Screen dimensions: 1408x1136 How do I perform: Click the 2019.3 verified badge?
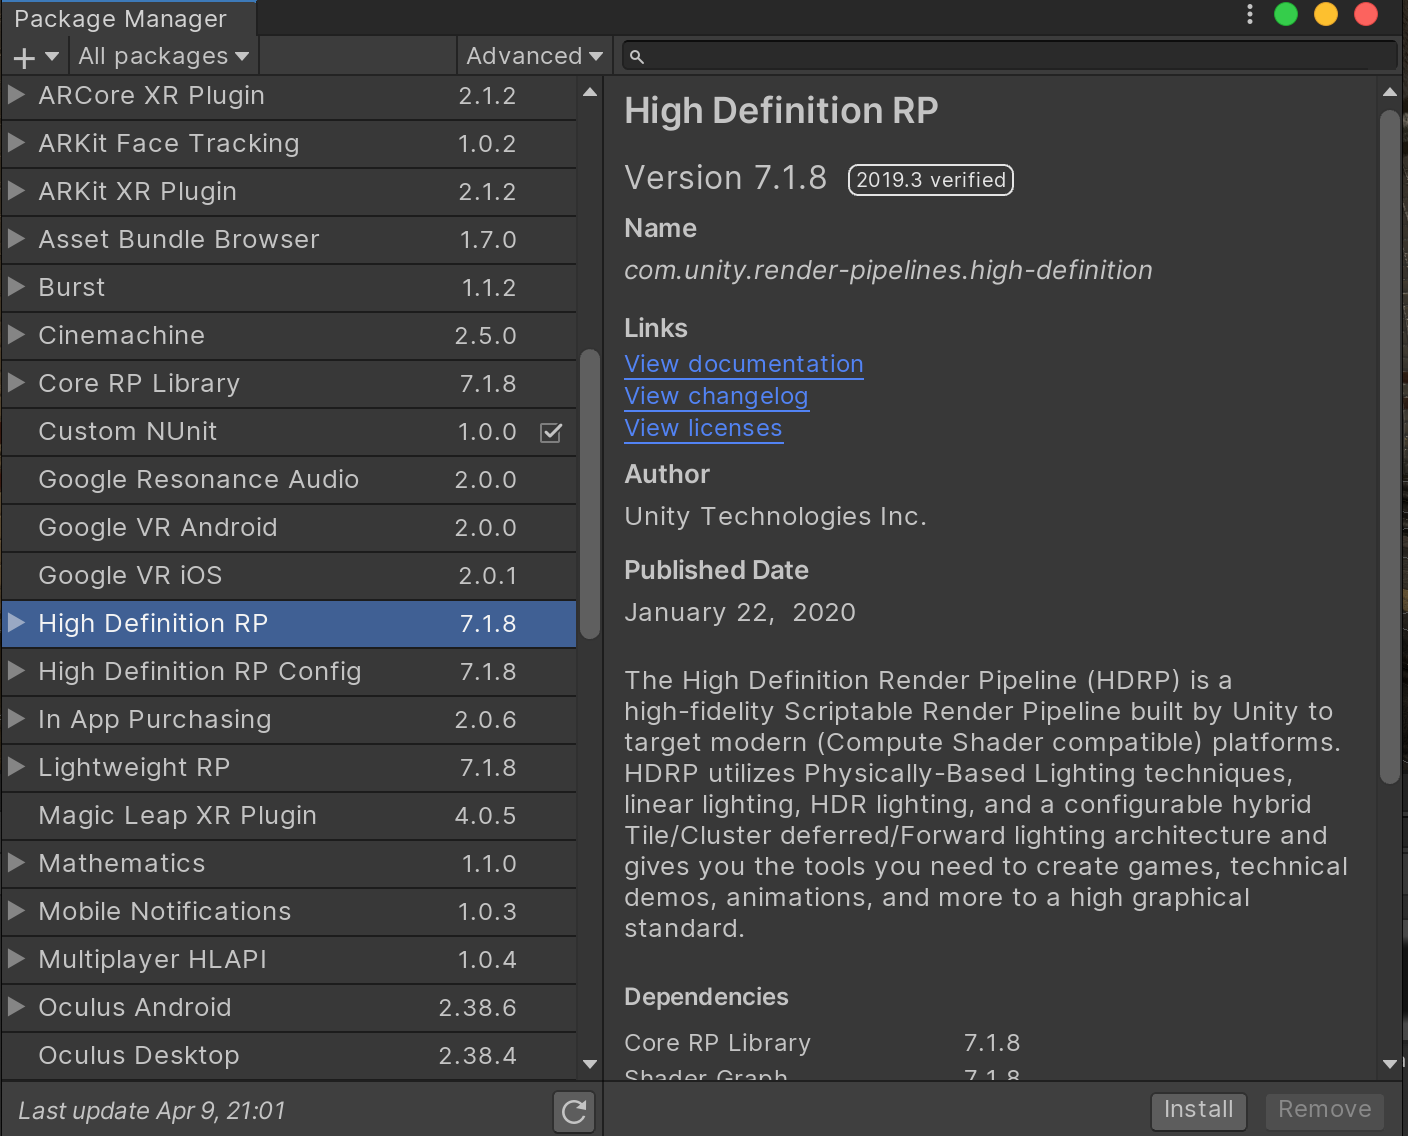pos(930,180)
